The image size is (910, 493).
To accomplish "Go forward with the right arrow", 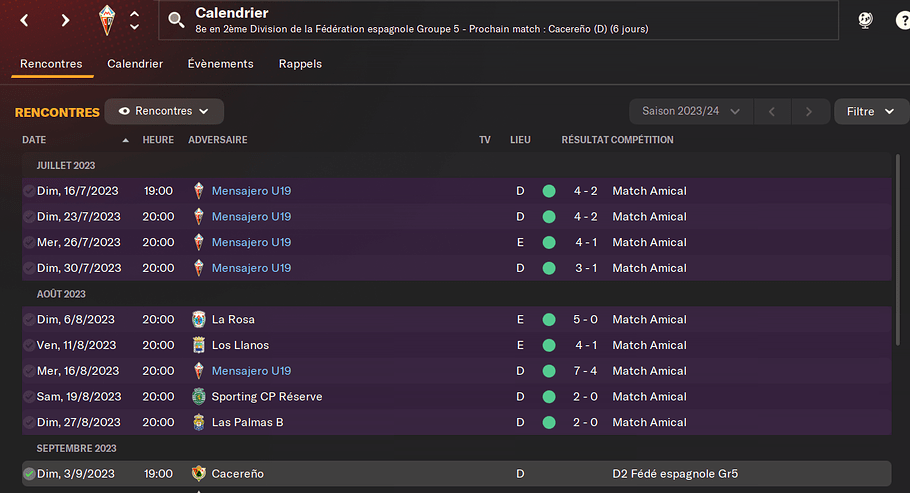I will point(65,20).
